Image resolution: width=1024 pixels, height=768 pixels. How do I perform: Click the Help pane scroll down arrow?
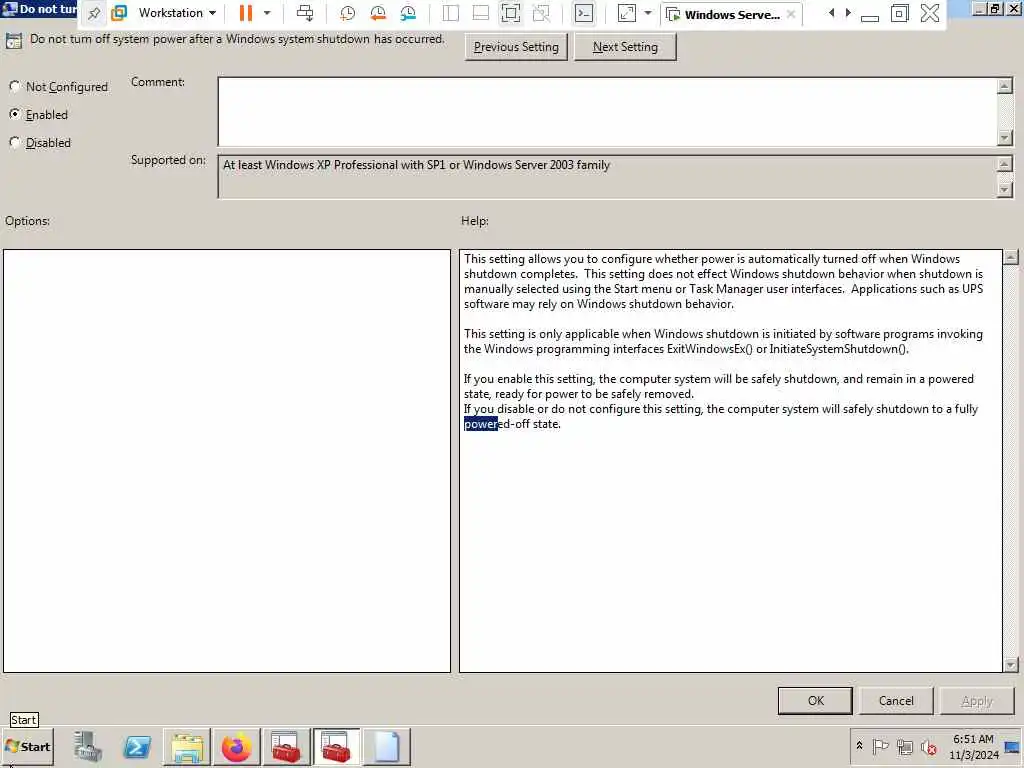(1011, 665)
